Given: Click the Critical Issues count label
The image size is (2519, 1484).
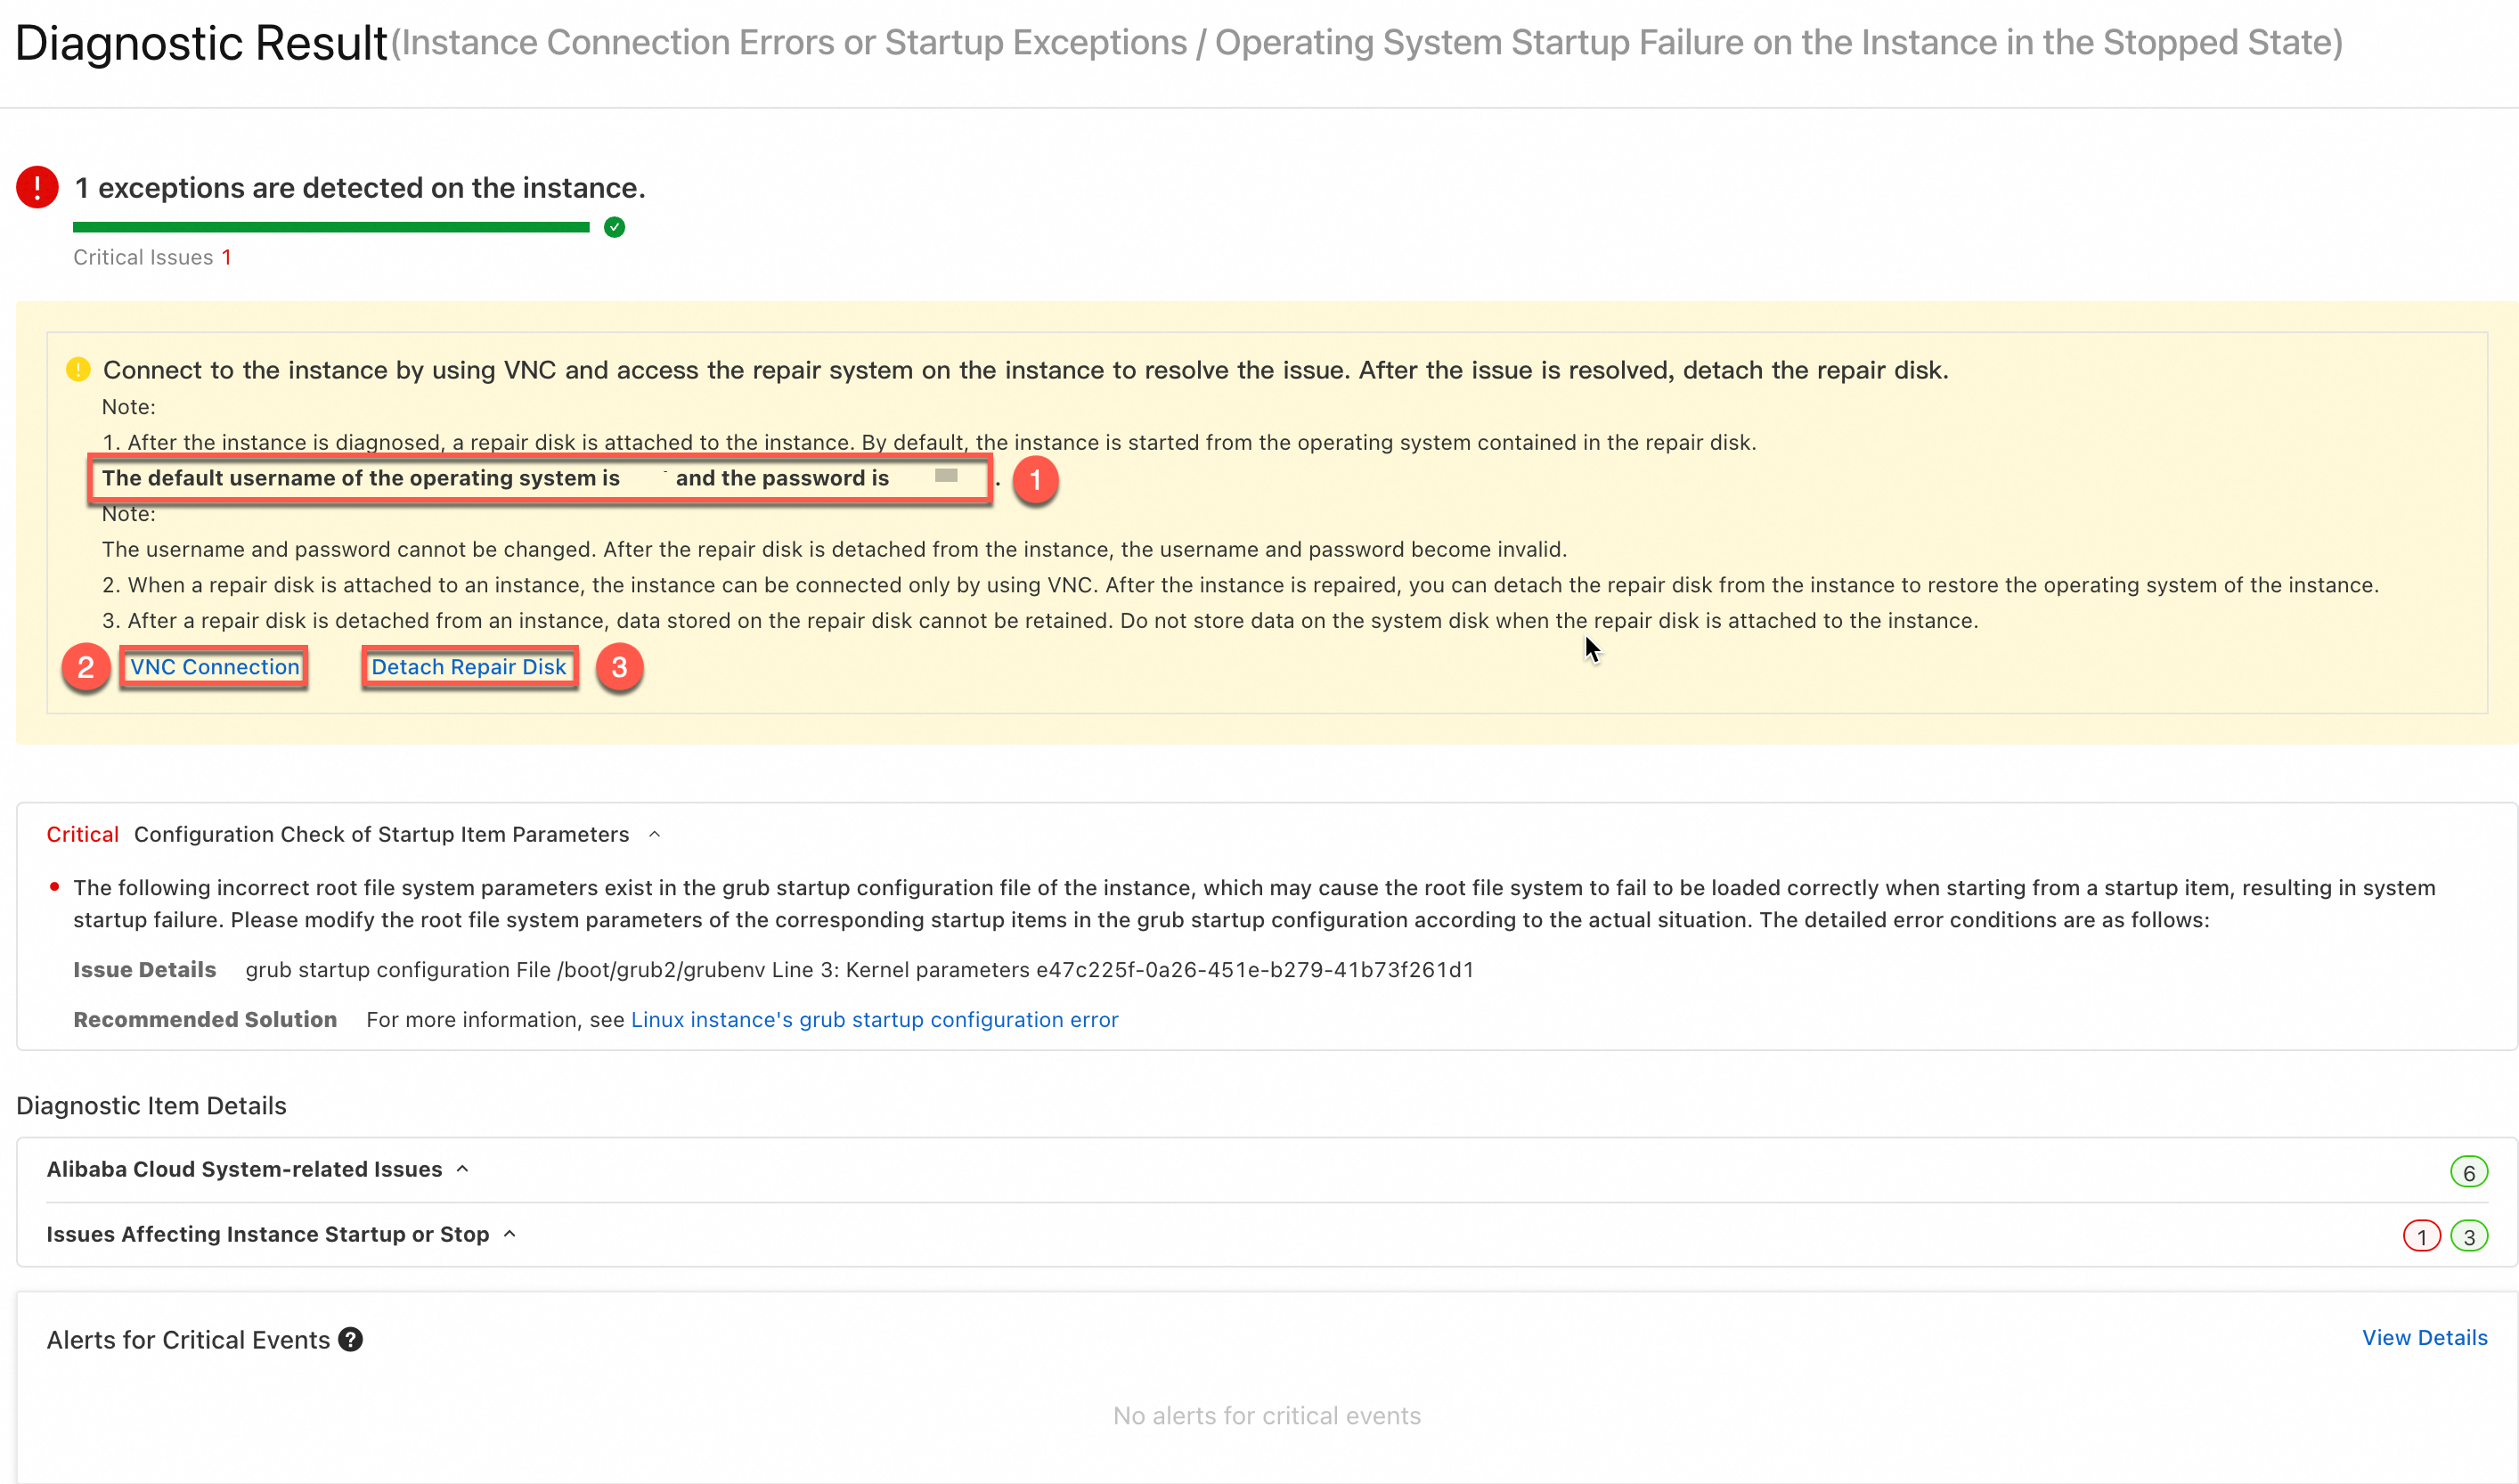Looking at the screenshot, I should [152, 257].
